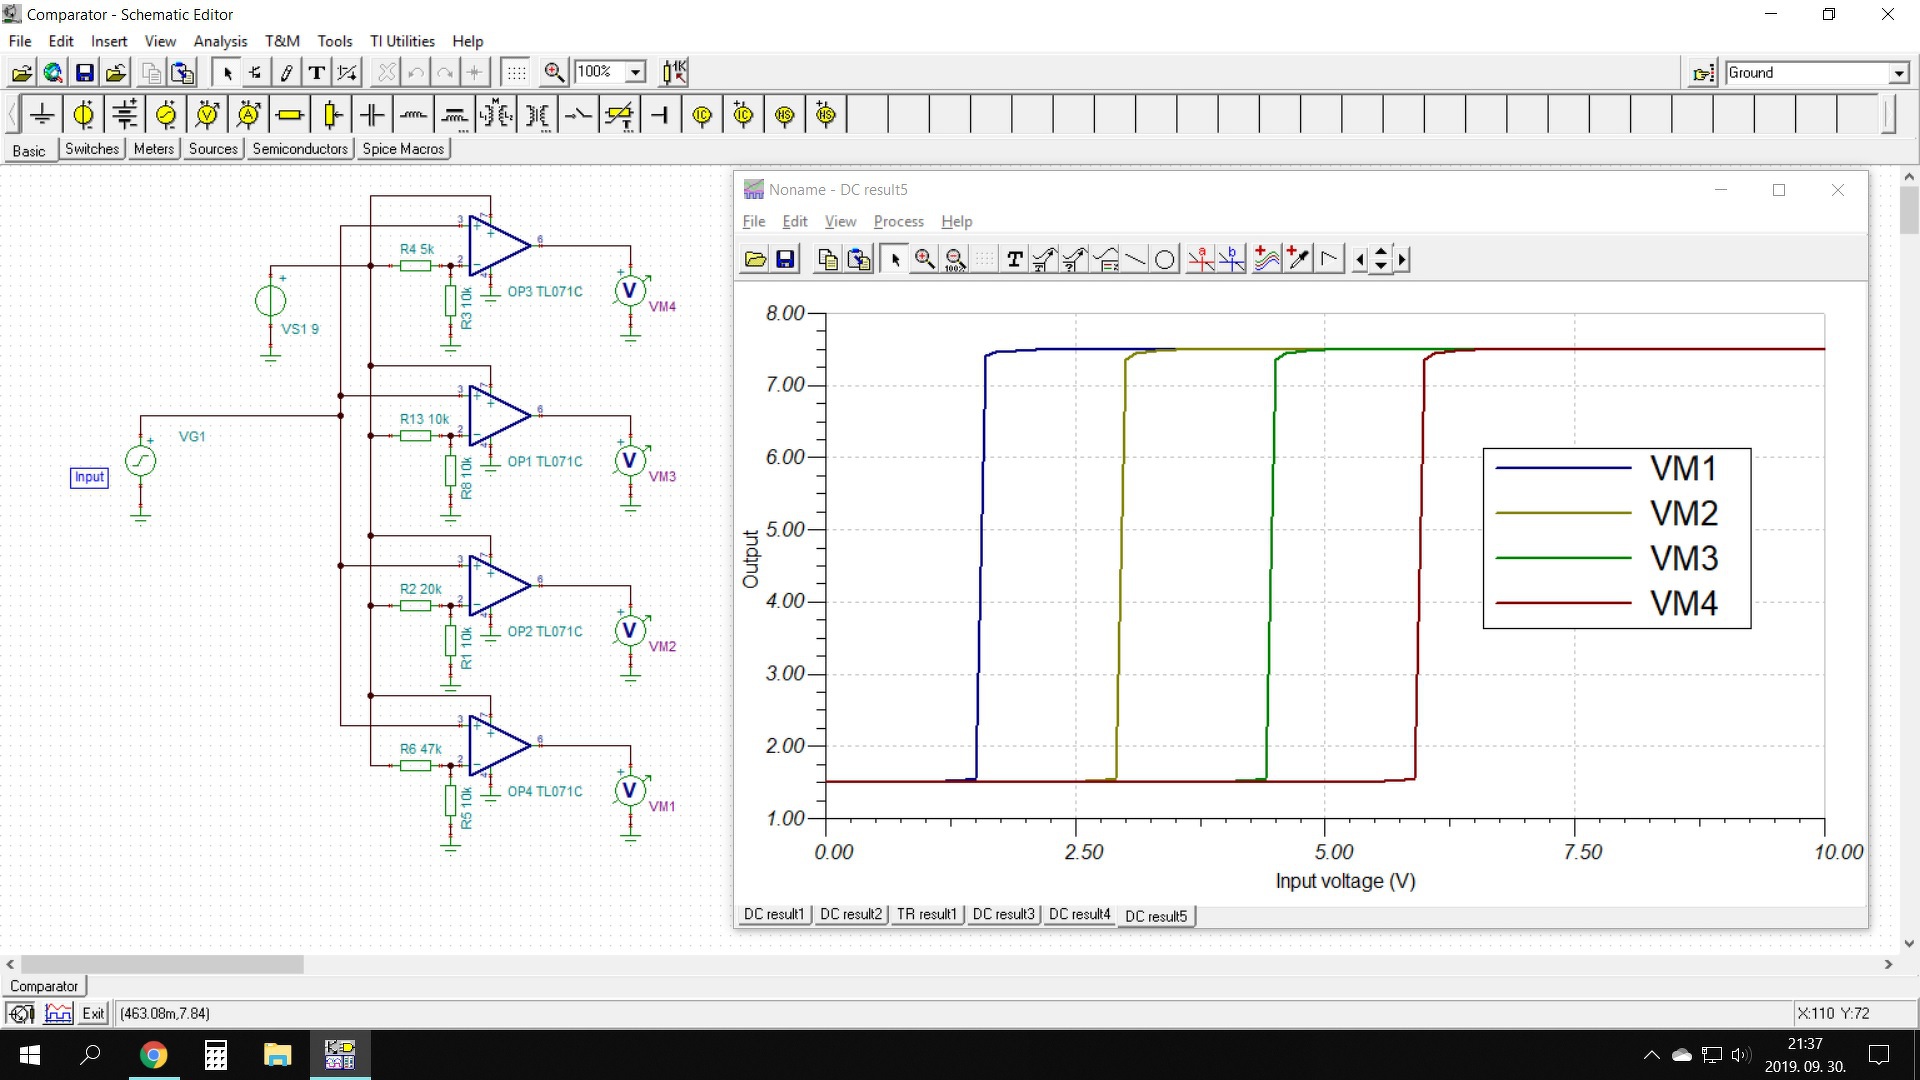Viewport: 1920px width, 1080px height.
Task: Click the draw circle tool in diagram toolbar
Action: point(1165,260)
